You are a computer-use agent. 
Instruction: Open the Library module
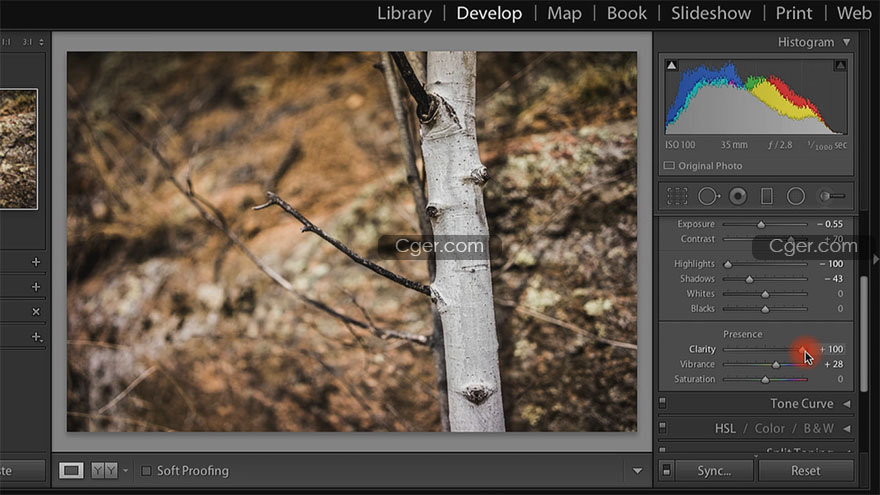click(x=404, y=13)
